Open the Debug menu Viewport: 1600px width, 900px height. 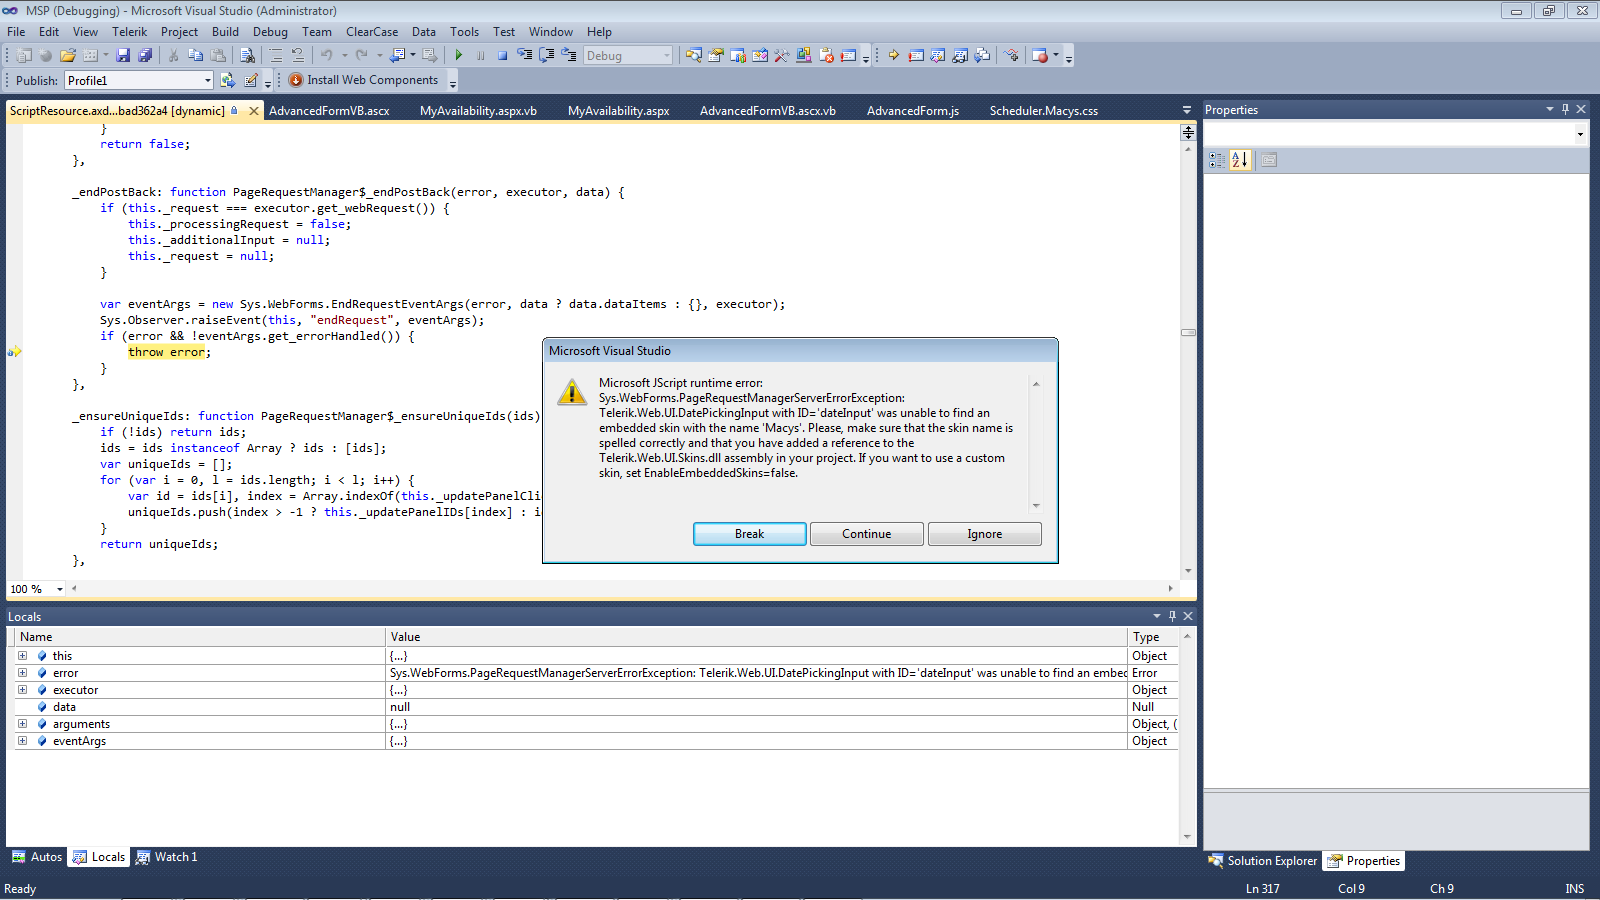click(x=270, y=32)
